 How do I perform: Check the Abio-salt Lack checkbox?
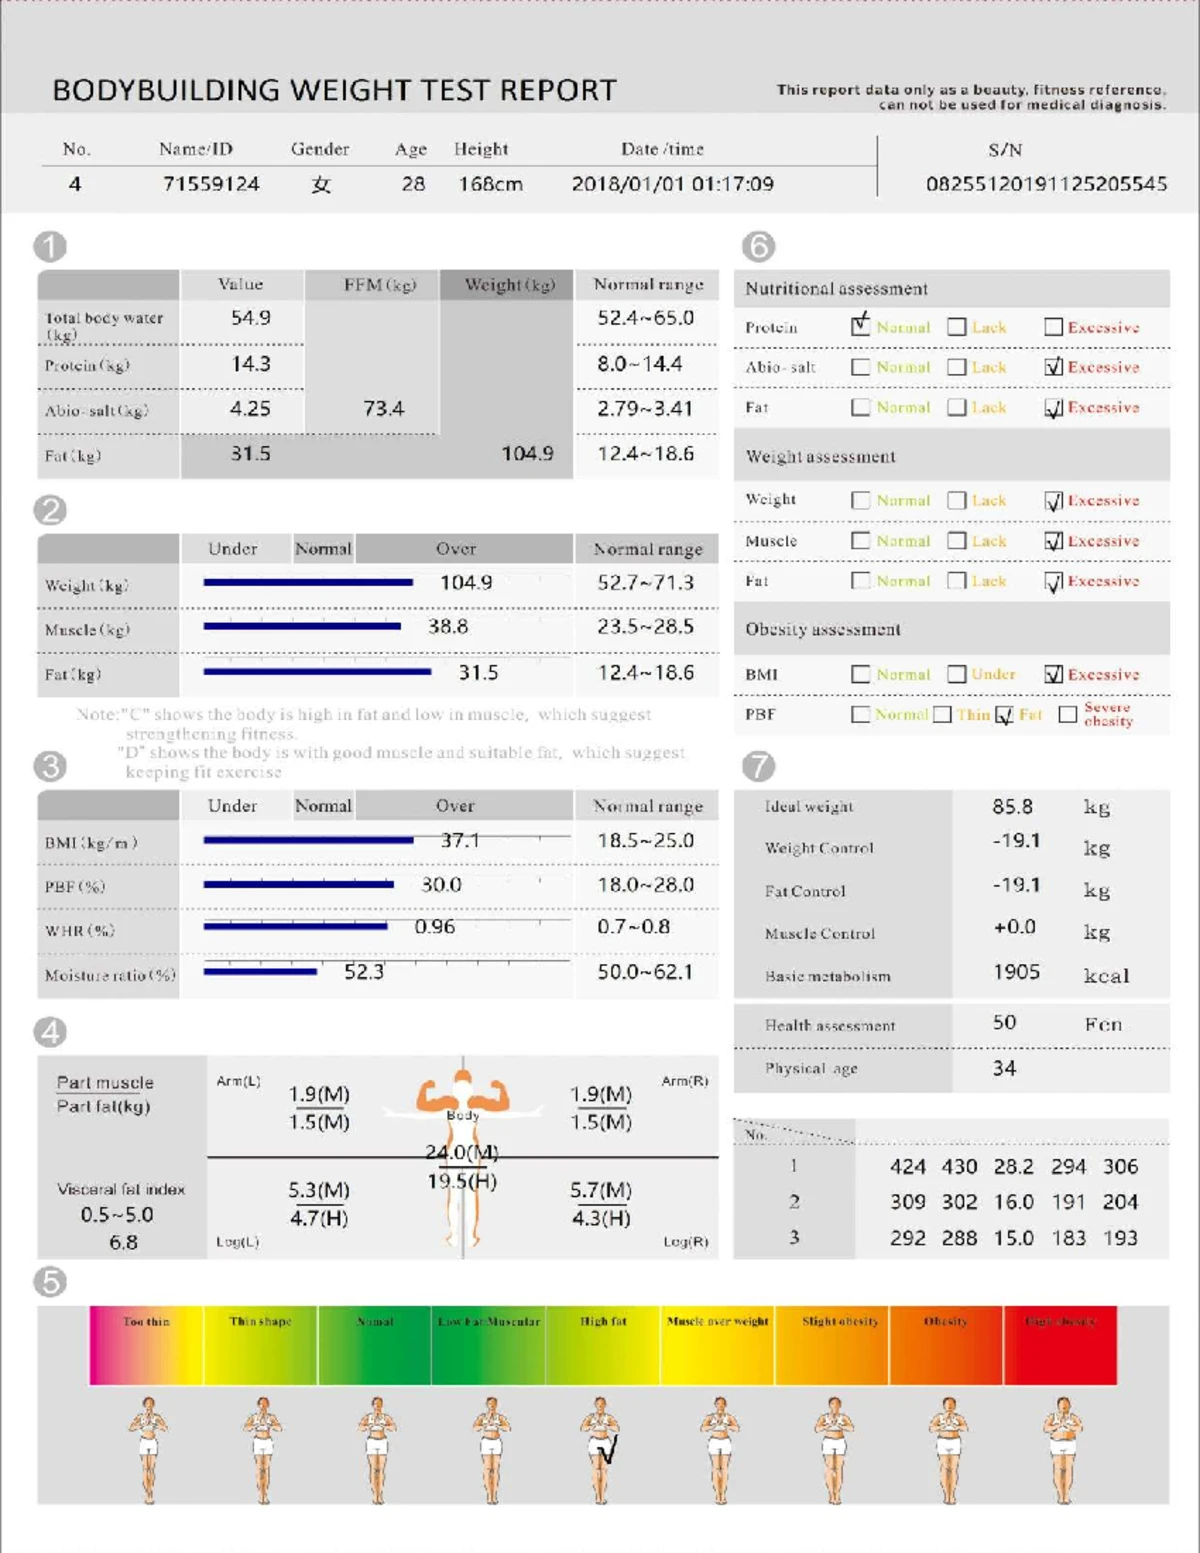click(x=957, y=367)
